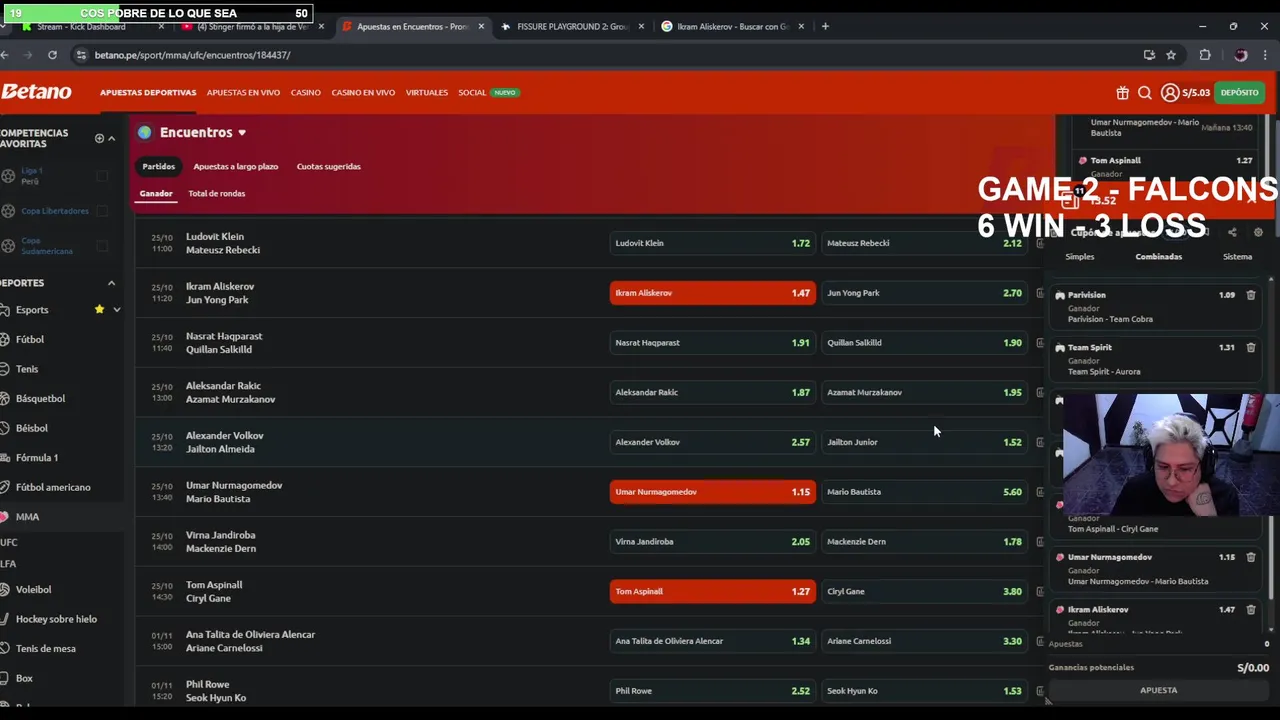This screenshot has height=720, width=1280.
Task: Open the Encuentros dropdown arrow
Action: click(241, 132)
